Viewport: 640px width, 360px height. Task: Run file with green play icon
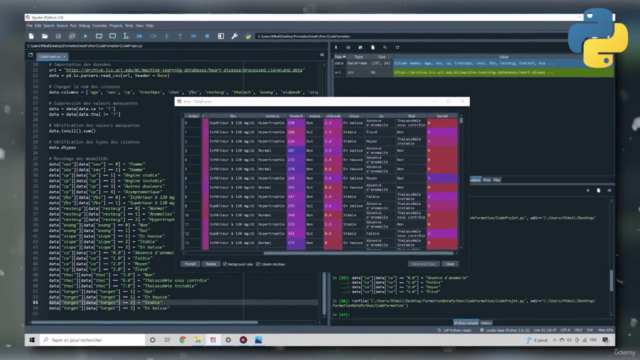85,36
